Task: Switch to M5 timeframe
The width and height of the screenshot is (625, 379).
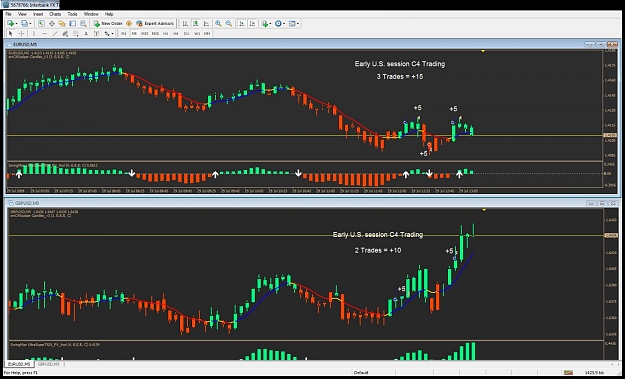Action: coord(134,34)
